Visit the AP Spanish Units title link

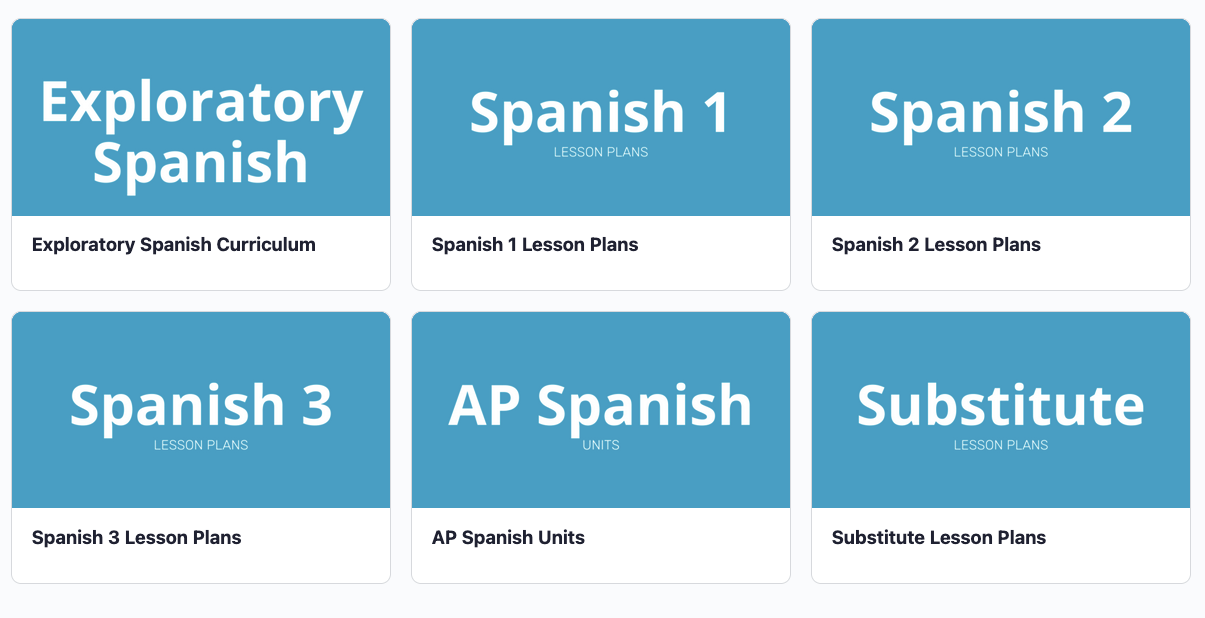pos(508,538)
